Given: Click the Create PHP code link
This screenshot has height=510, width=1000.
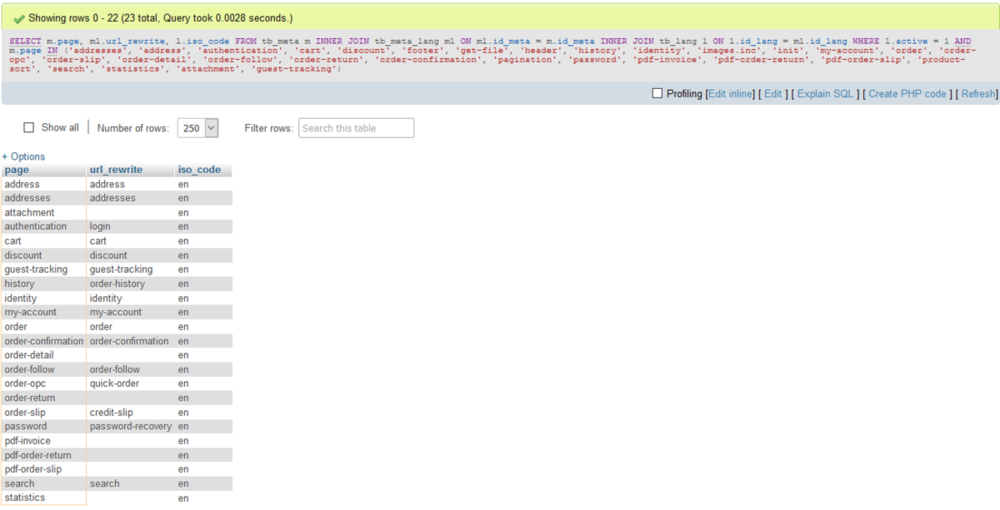Looking at the screenshot, I should pyautogui.click(x=907, y=94).
